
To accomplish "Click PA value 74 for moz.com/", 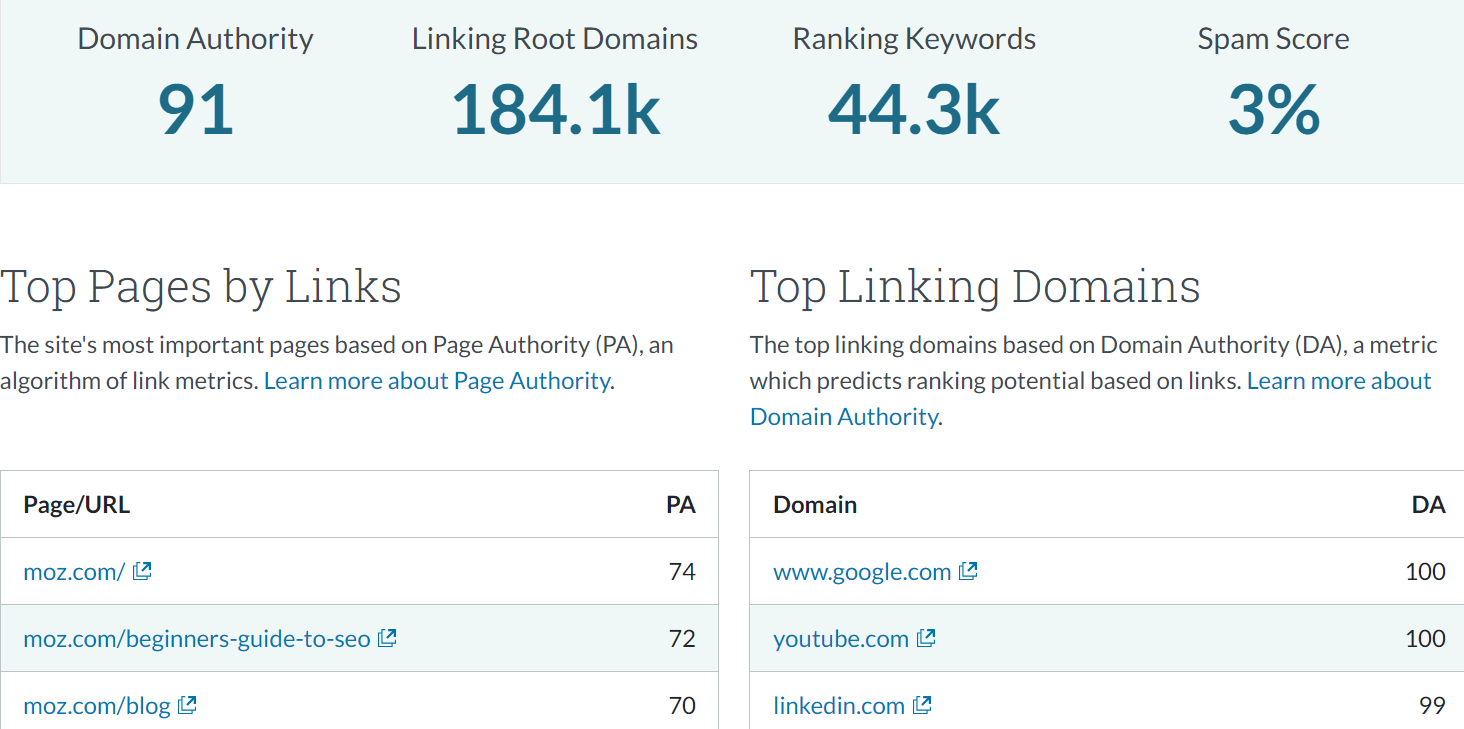I will coord(682,572).
